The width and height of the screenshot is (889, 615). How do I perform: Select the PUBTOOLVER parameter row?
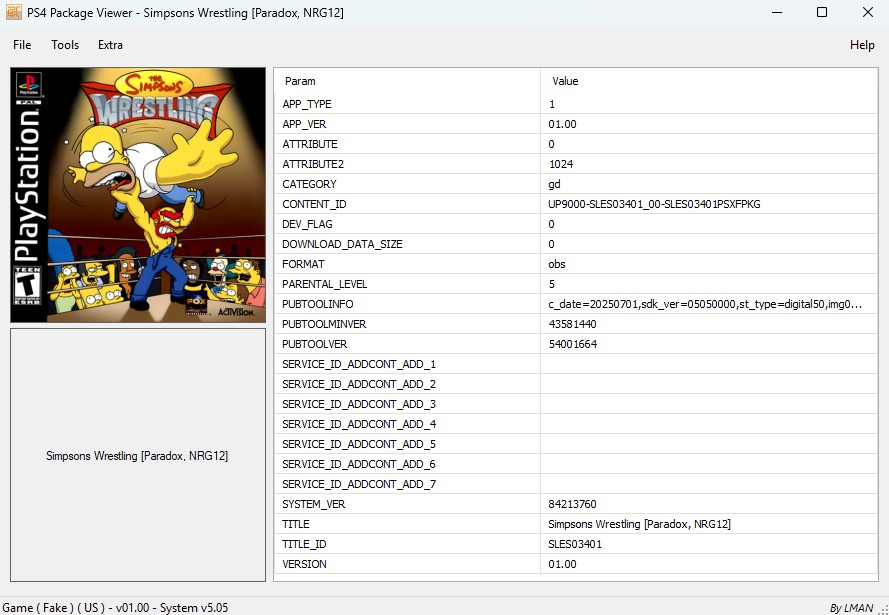pyautogui.click(x=575, y=344)
